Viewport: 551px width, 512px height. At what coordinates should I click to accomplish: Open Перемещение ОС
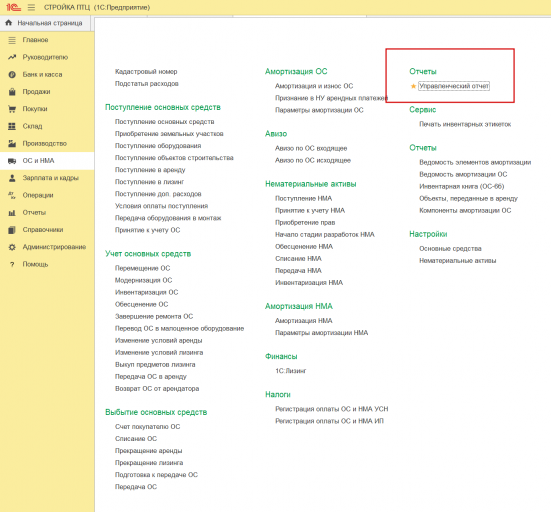click(x=143, y=268)
